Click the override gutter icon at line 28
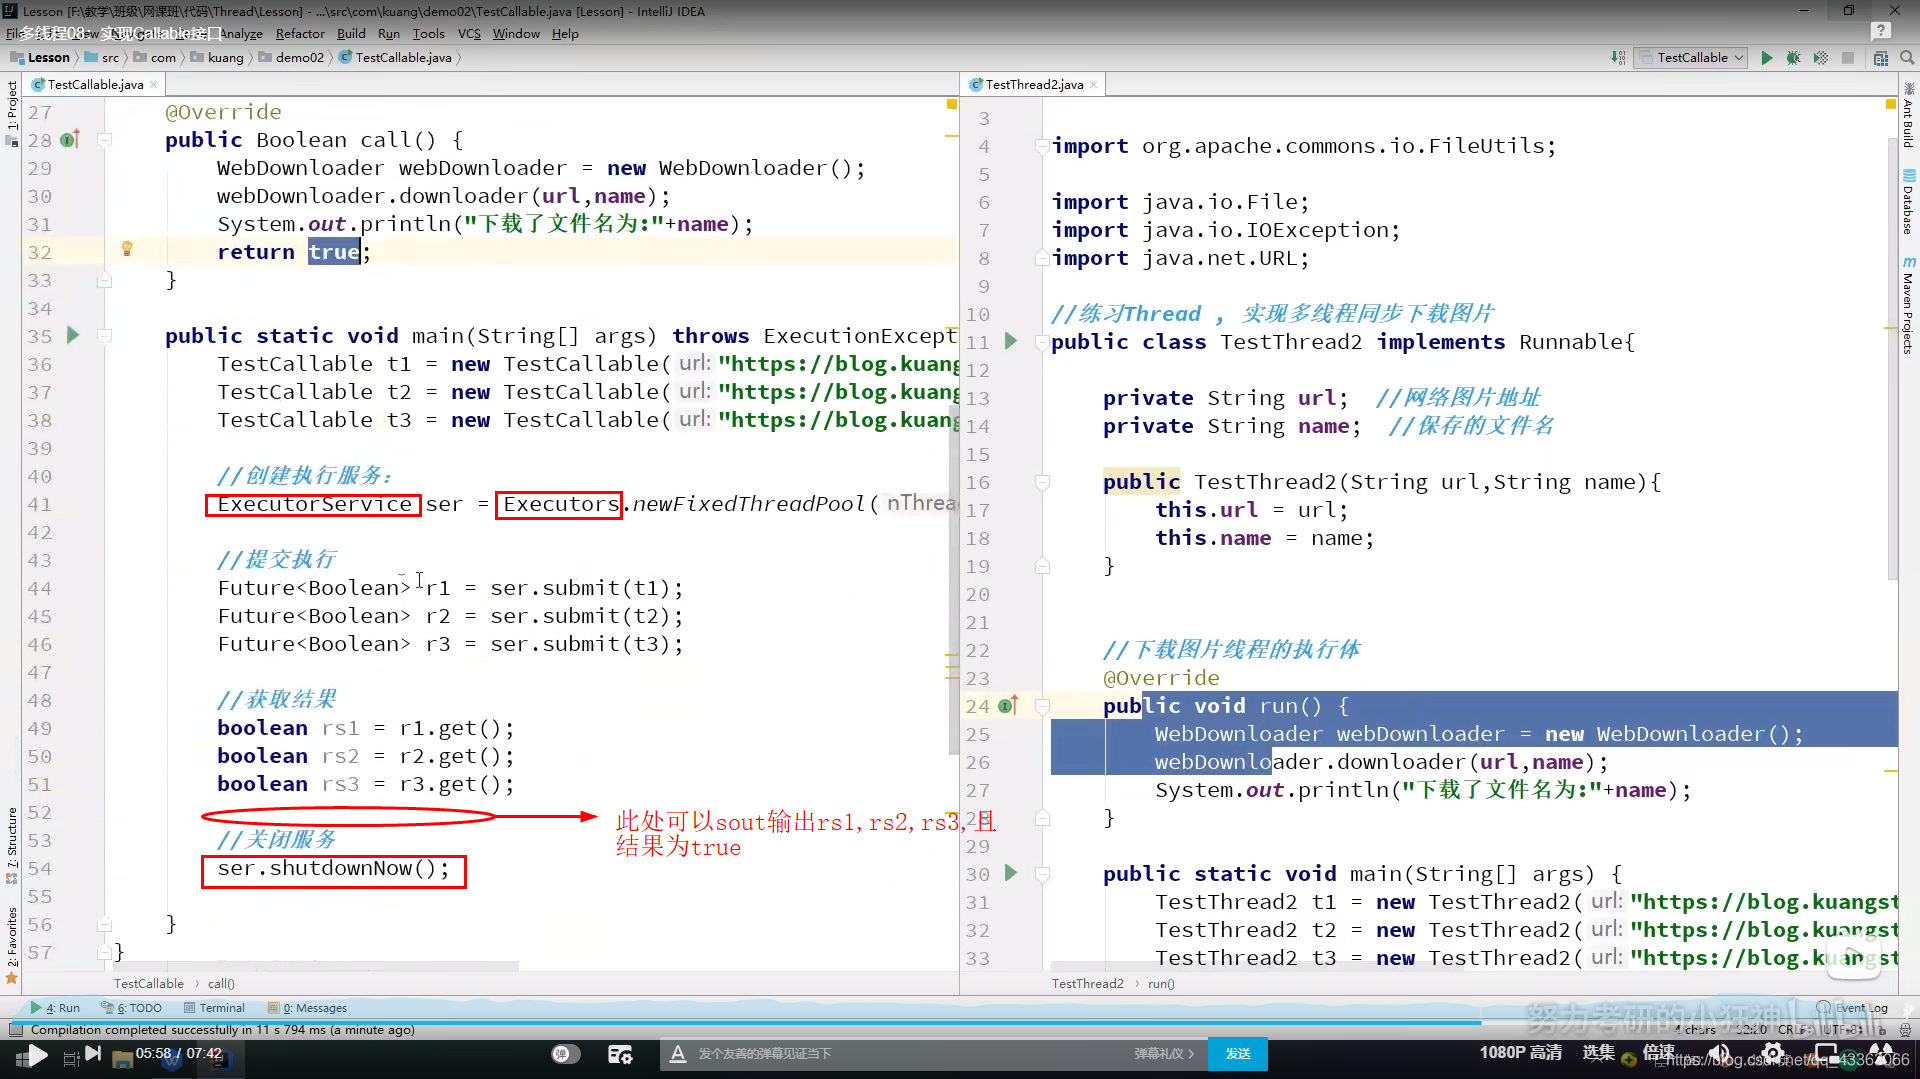Viewport: 1920px width, 1079px height. pos(70,140)
